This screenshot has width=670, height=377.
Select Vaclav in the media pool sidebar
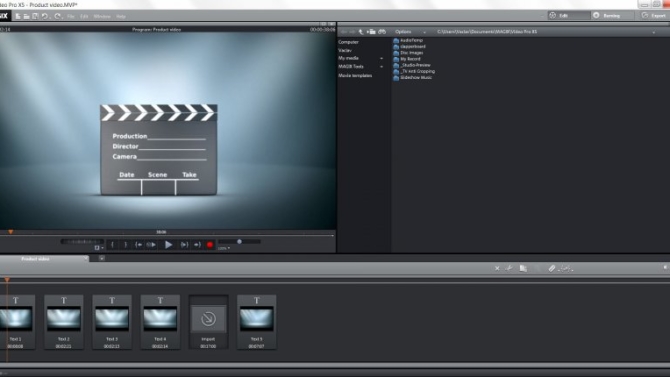pyautogui.click(x=345, y=50)
